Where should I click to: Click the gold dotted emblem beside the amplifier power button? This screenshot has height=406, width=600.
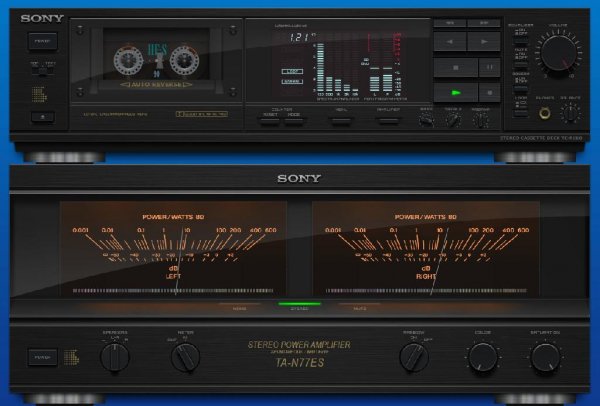(x=71, y=357)
